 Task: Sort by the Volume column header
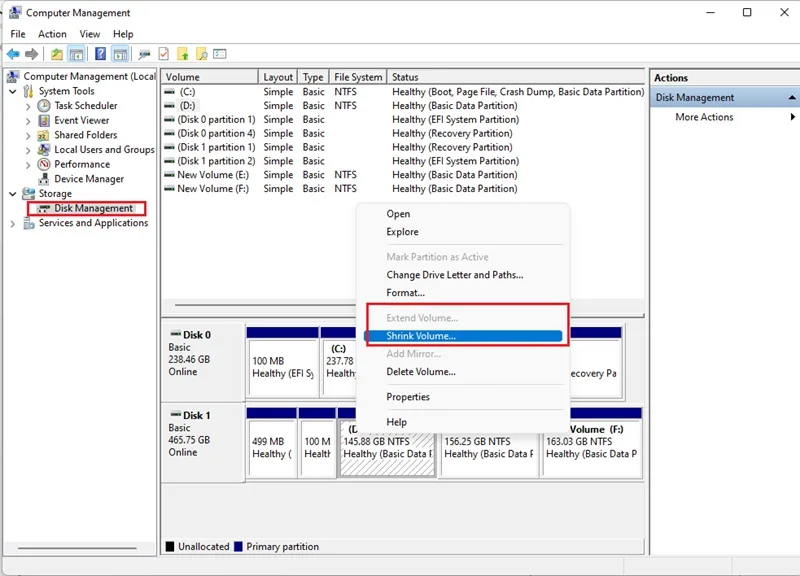tap(210, 77)
